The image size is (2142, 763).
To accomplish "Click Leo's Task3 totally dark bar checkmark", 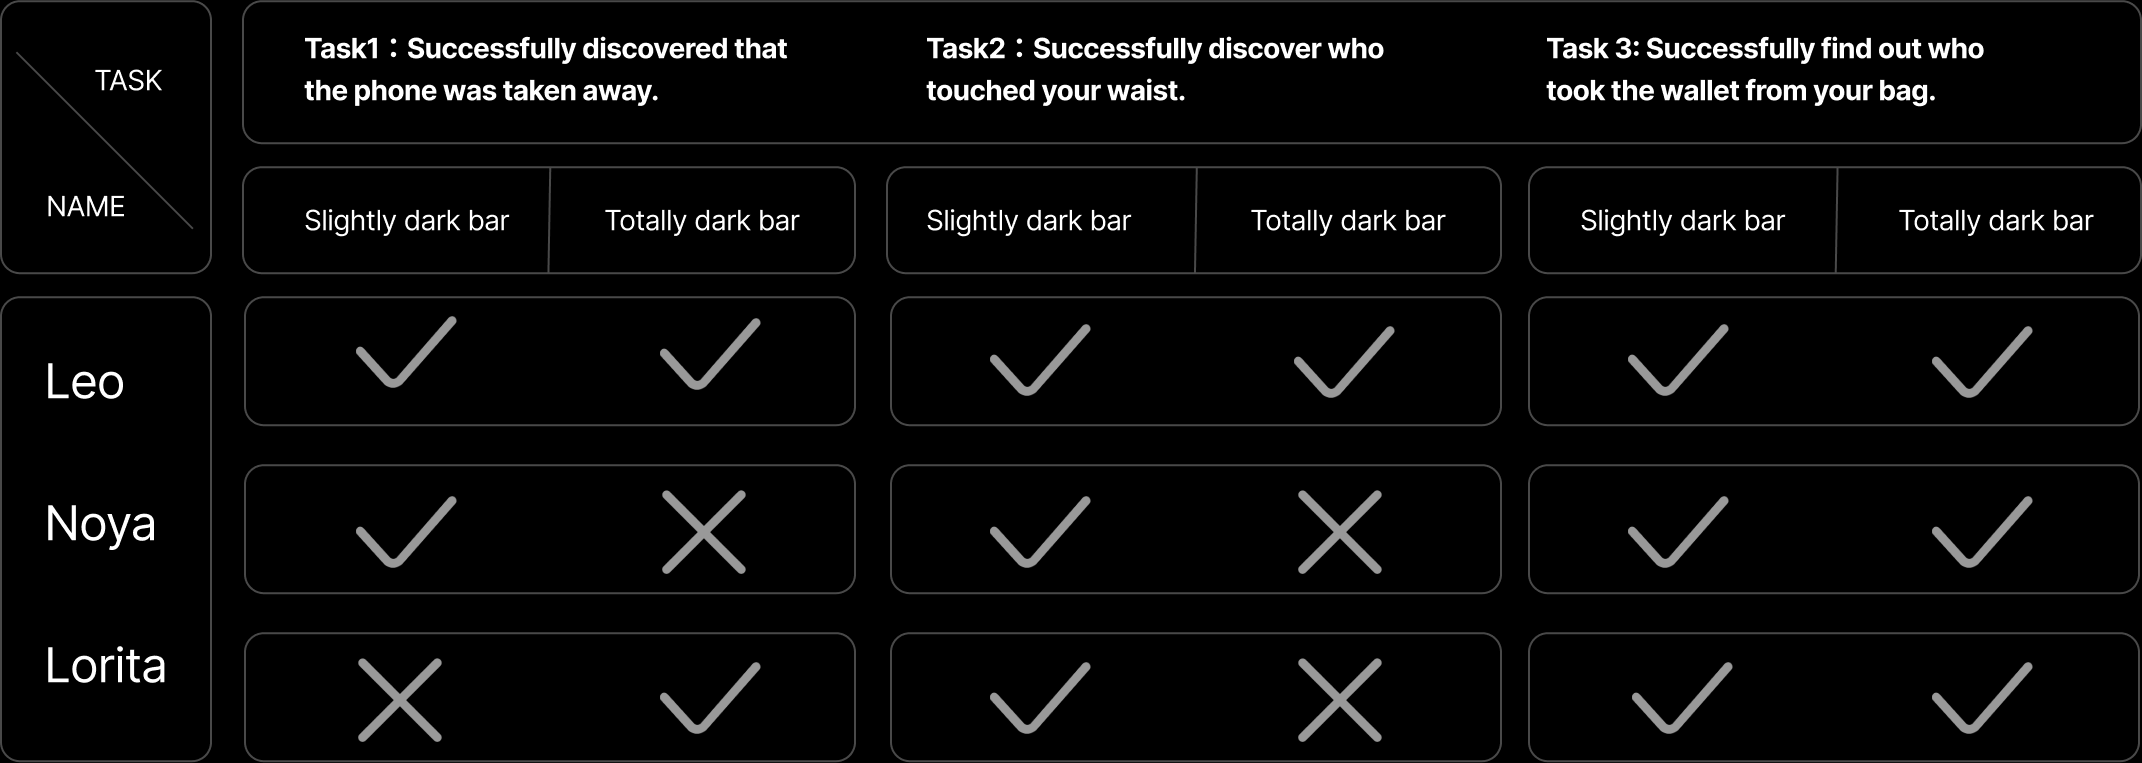I will (x=1981, y=362).
